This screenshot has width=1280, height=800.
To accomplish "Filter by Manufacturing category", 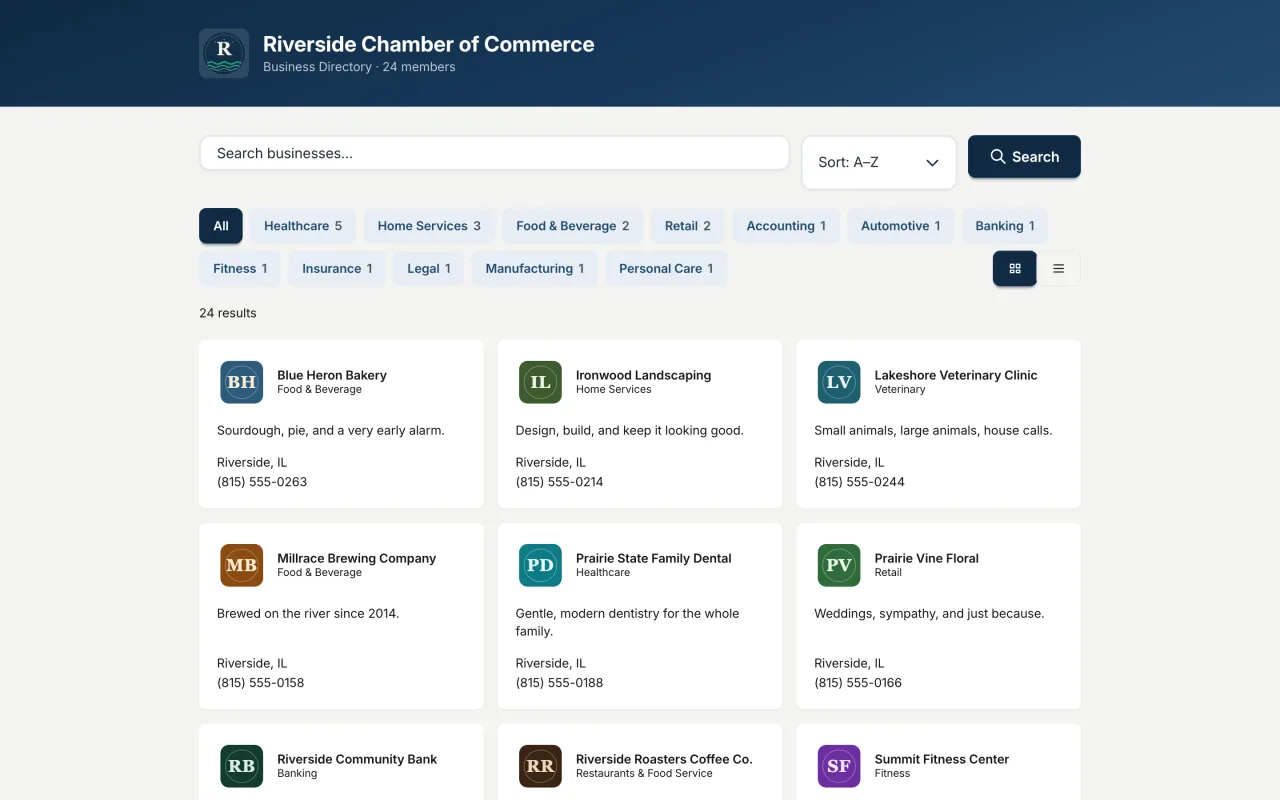I will 535,269.
